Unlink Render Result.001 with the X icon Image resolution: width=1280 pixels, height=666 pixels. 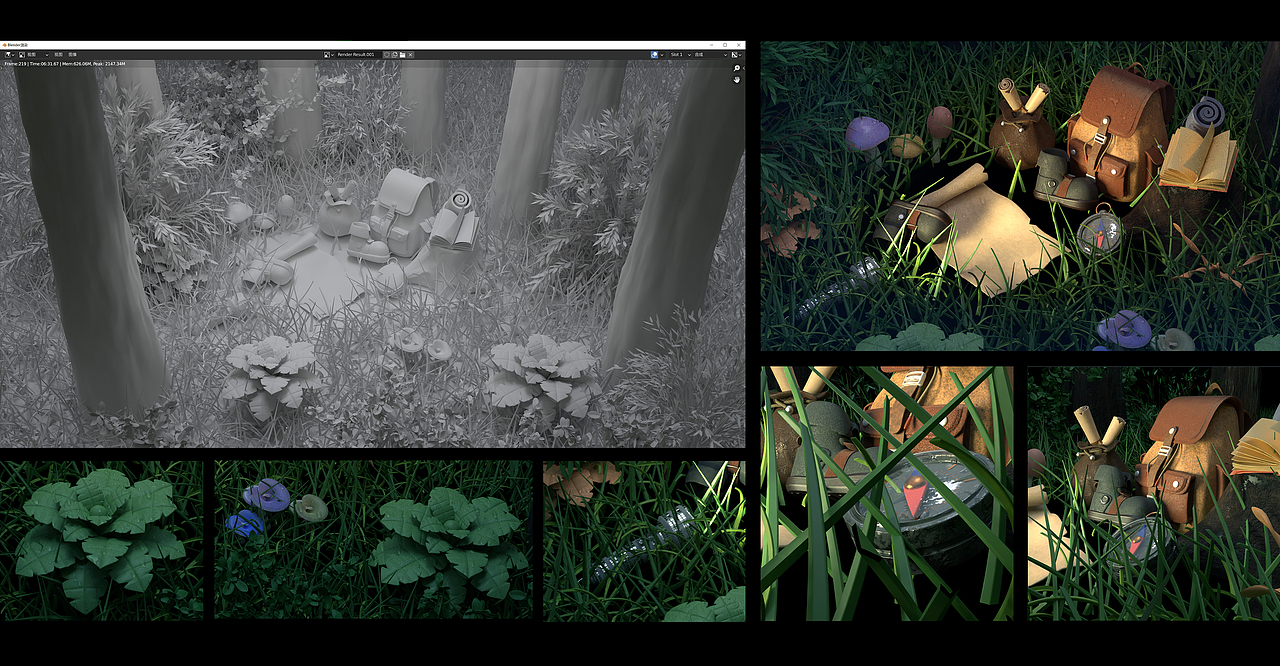410,54
